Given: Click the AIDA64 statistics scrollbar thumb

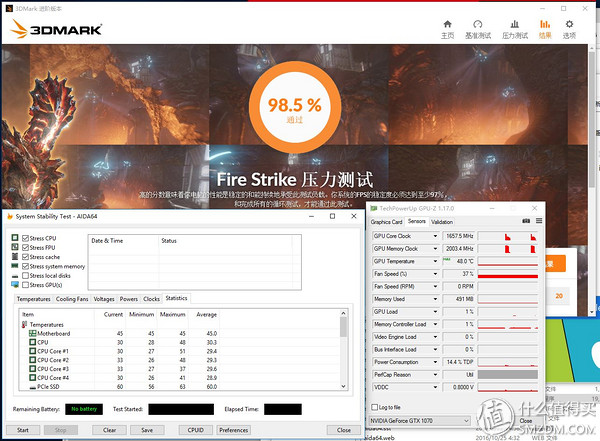Looking at the screenshot, I should [343, 327].
